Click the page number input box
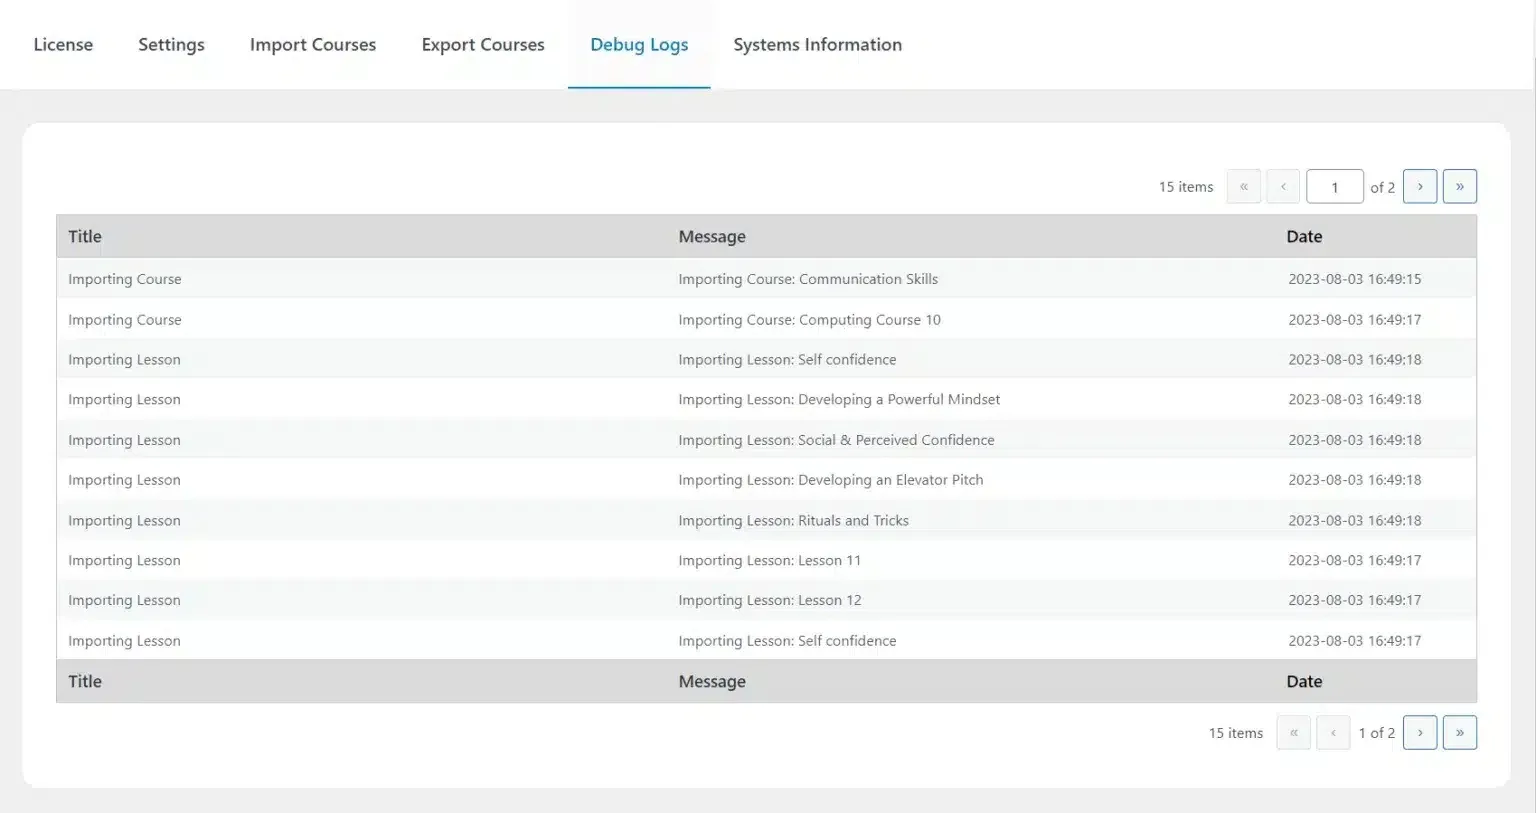The height and width of the screenshot is (813, 1536). click(x=1335, y=186)
